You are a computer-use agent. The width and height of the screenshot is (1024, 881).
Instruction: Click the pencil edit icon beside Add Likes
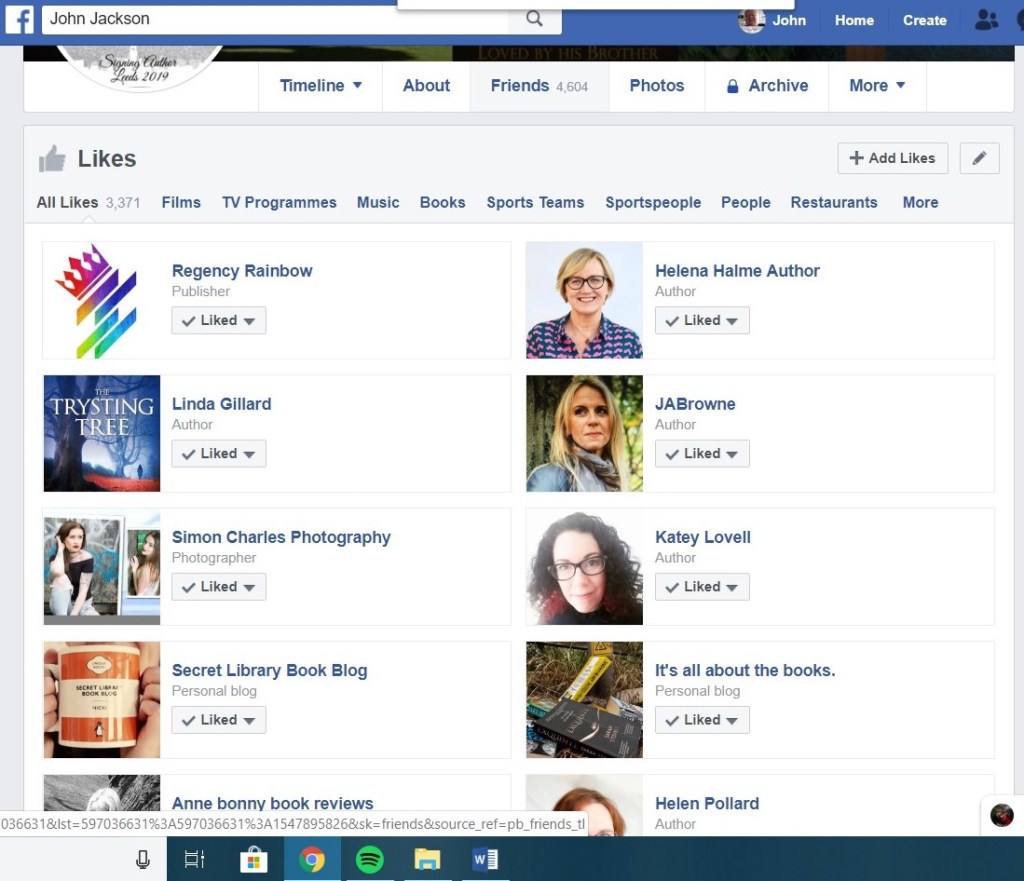(x=979, y=158)
